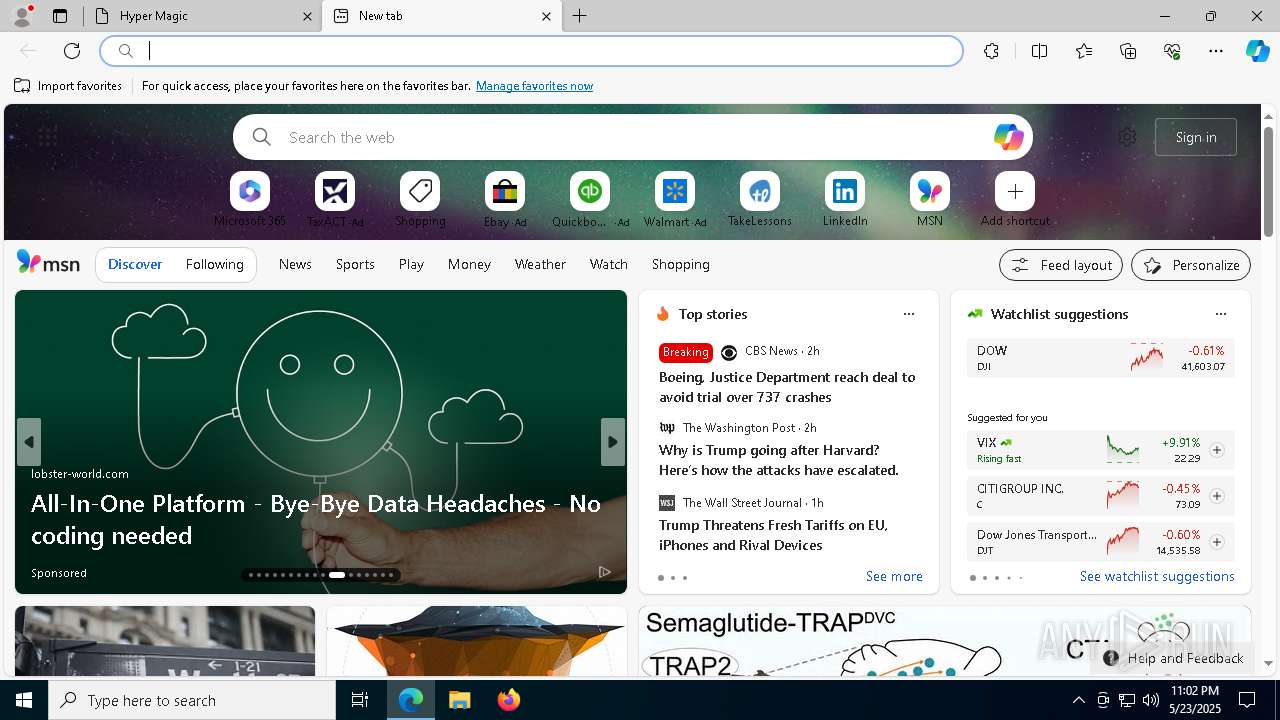Open page settings gear icon
The image size is (1280, 720).
[1127, 137]
